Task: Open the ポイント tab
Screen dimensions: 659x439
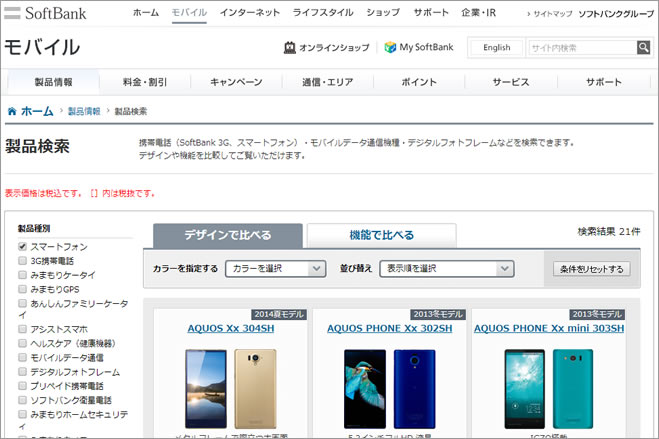Action: (x=419, y=82)
